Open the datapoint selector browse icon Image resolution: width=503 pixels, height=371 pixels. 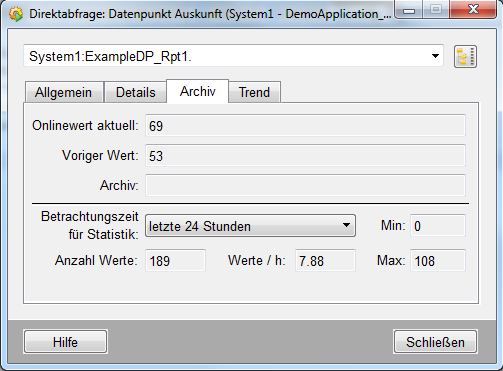465,57
